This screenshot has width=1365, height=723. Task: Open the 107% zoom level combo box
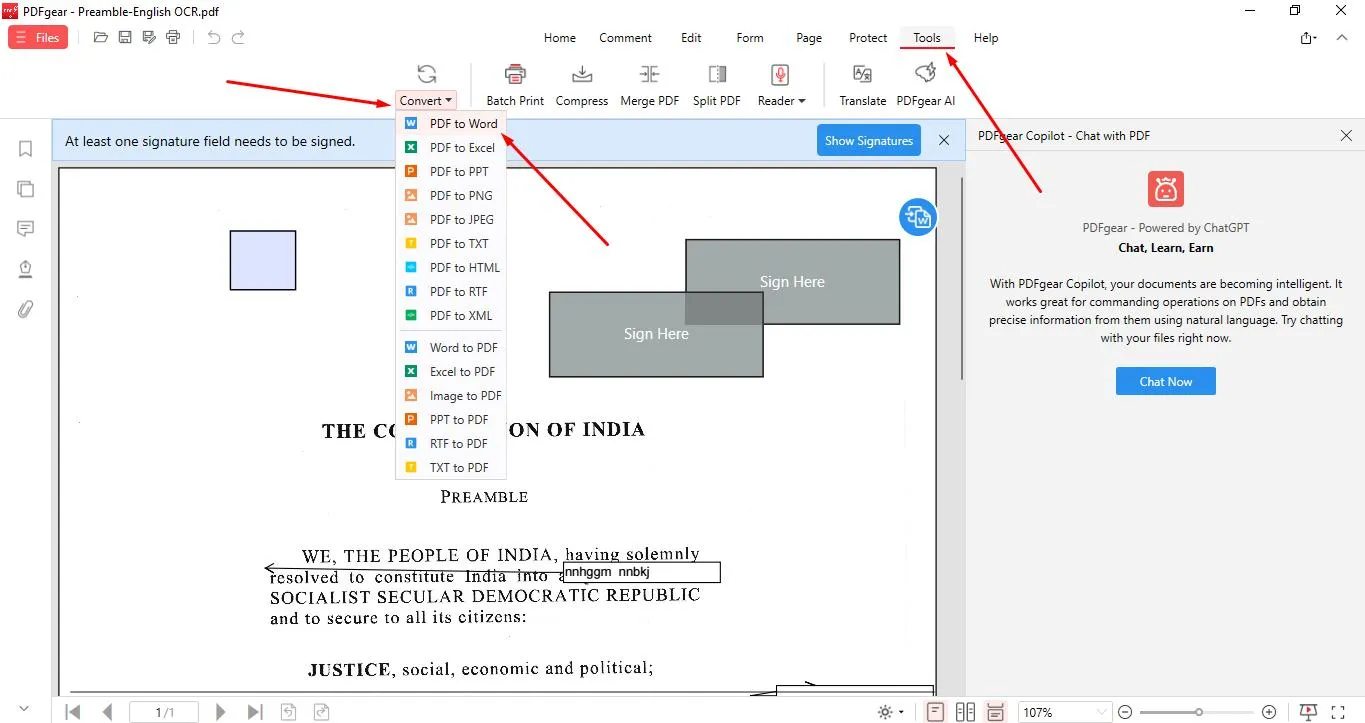[x=1064, y=712]
